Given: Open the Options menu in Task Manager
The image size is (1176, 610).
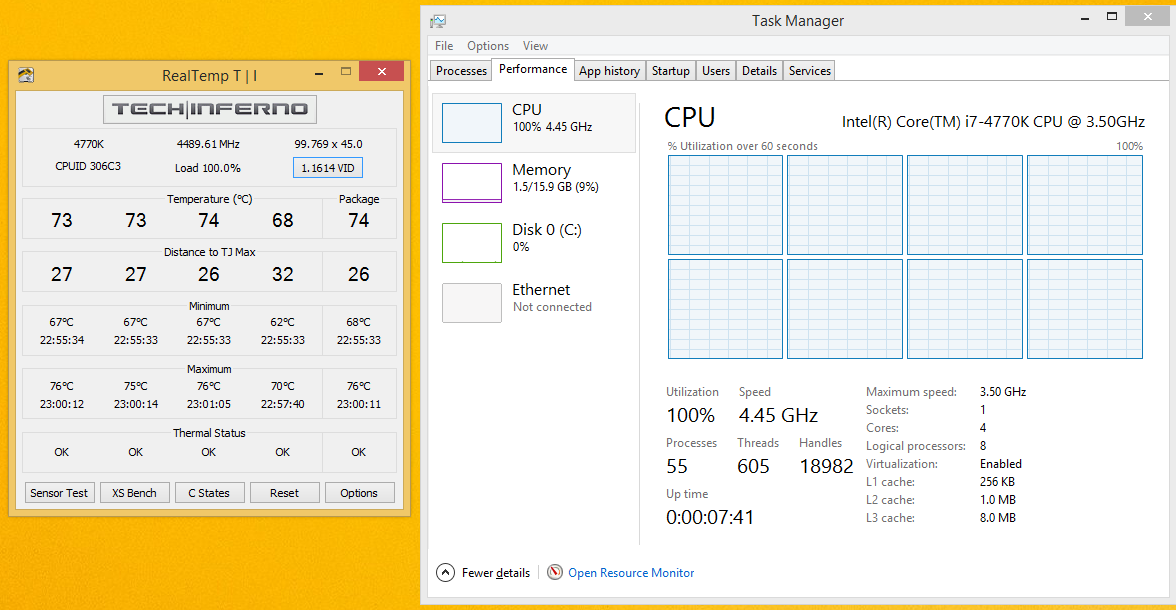Looking at the screenshot, I should 488,46.
